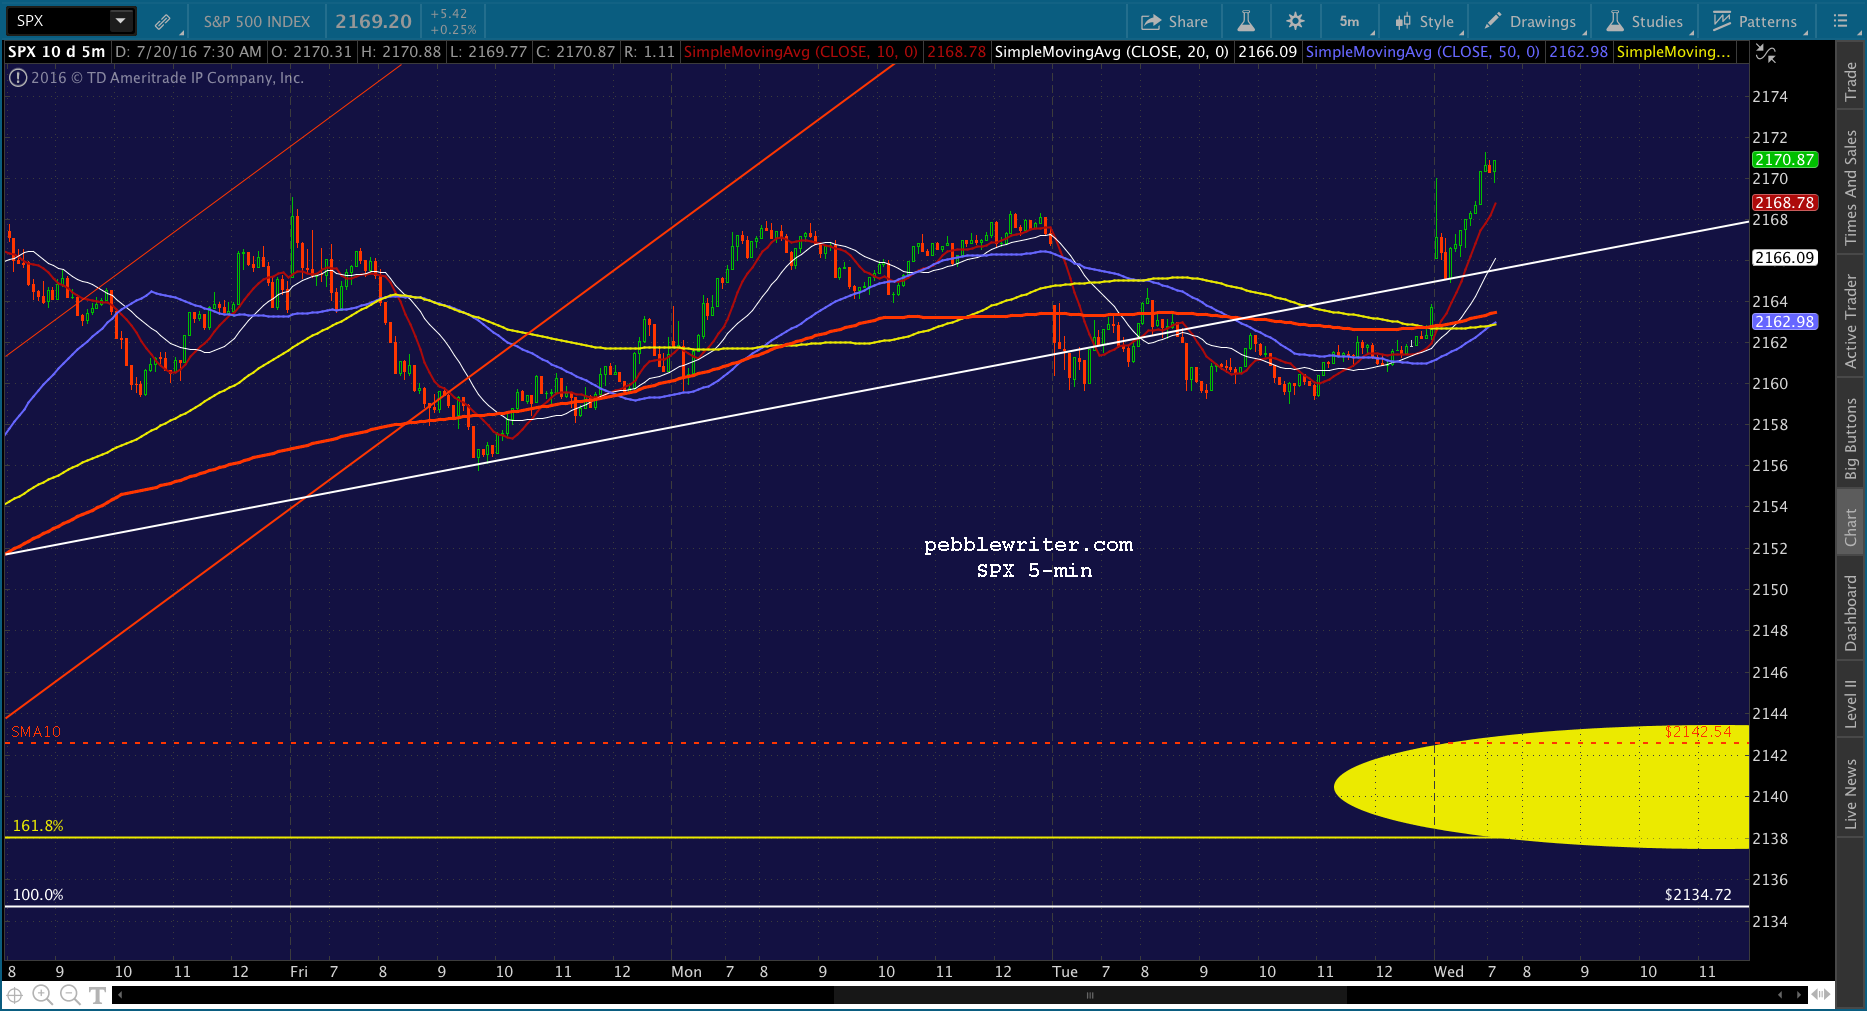Open the 5m timeframe dropdown

[1350, 21]
